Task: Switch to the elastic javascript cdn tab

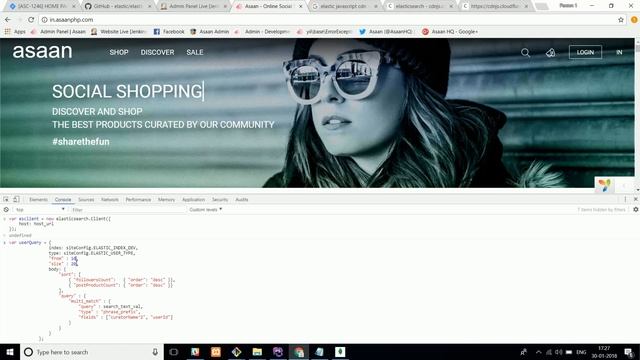Action: tap(344, 6)
